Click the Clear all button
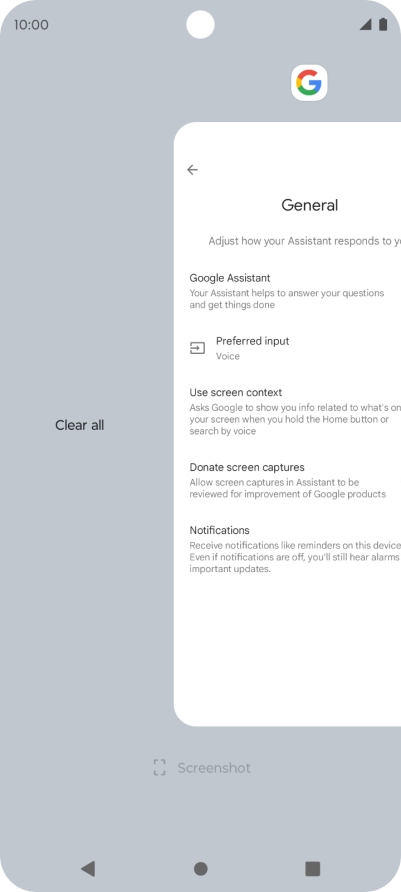Image resolution: width=401 pixels, height=892 pixels. [80, 425]
